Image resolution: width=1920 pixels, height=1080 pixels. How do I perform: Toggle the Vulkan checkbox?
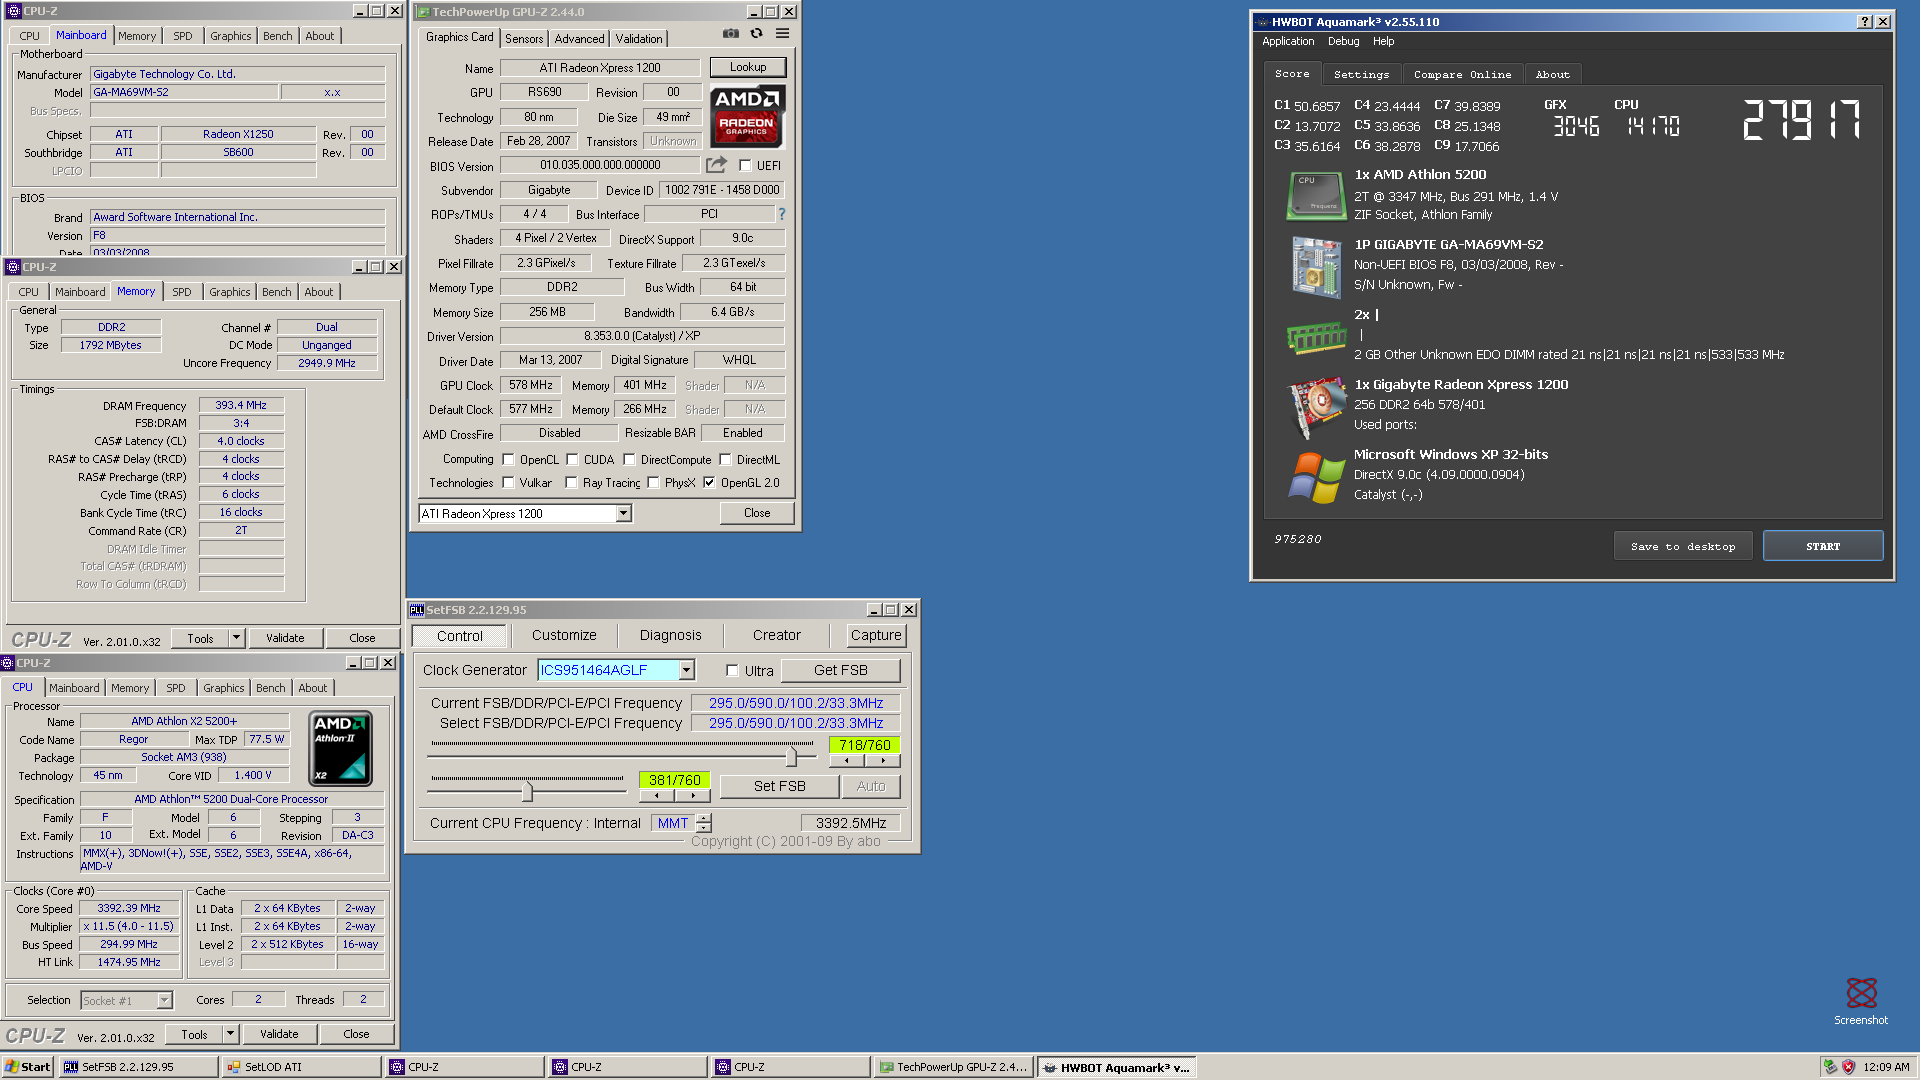coord(508,483)
